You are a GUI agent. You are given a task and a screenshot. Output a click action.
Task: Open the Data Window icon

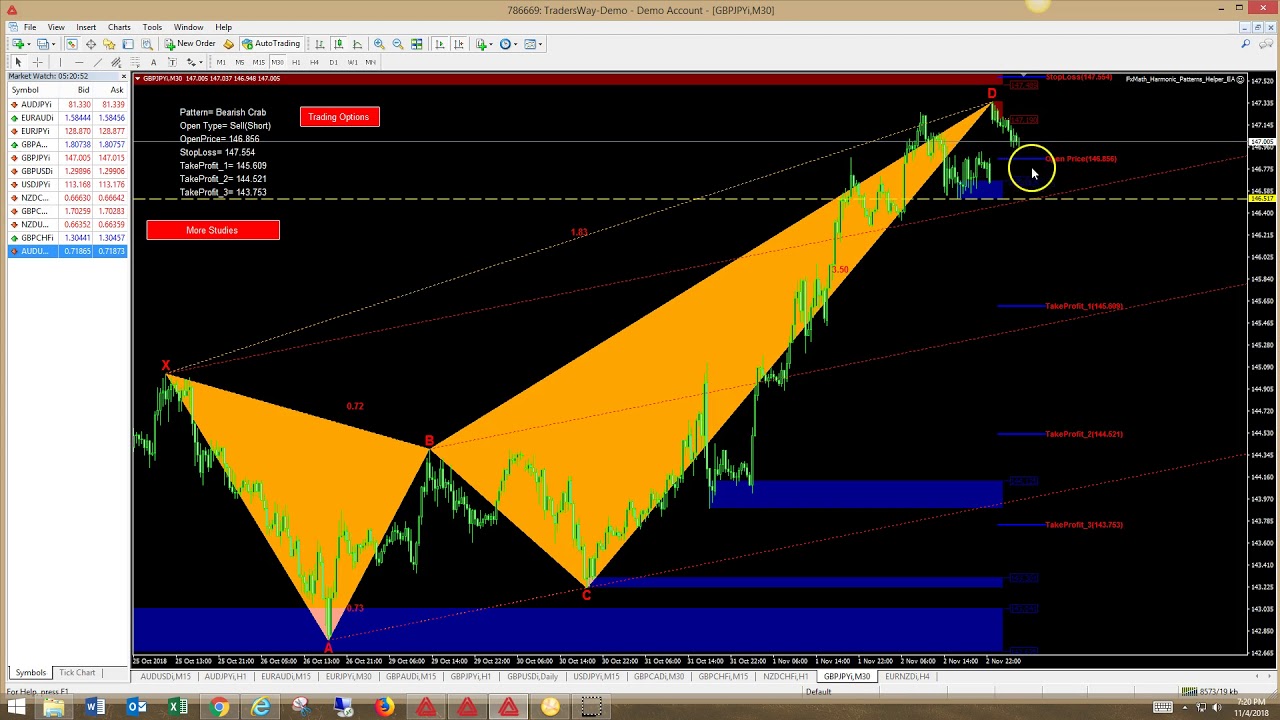[x=90, y=44]
